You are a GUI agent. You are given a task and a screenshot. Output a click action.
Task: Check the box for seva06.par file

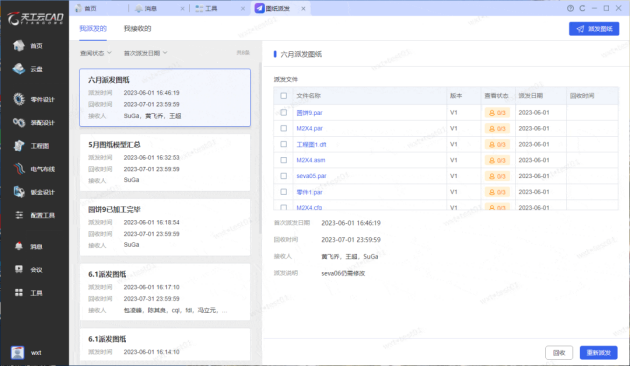[284, 176]
